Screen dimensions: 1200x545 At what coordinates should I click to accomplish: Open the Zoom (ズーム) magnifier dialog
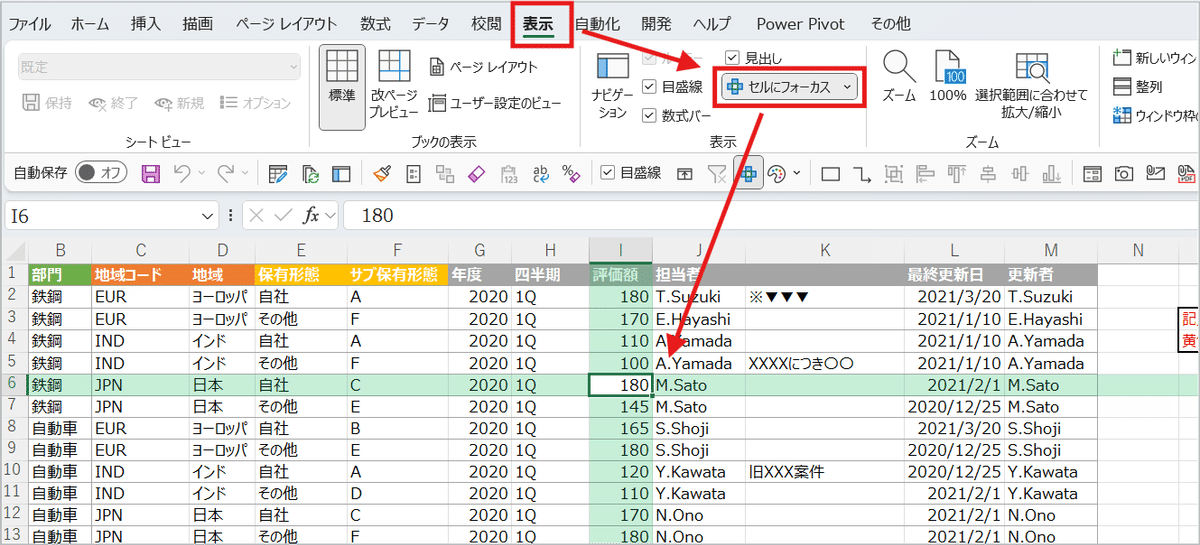(x=899, y=78)
